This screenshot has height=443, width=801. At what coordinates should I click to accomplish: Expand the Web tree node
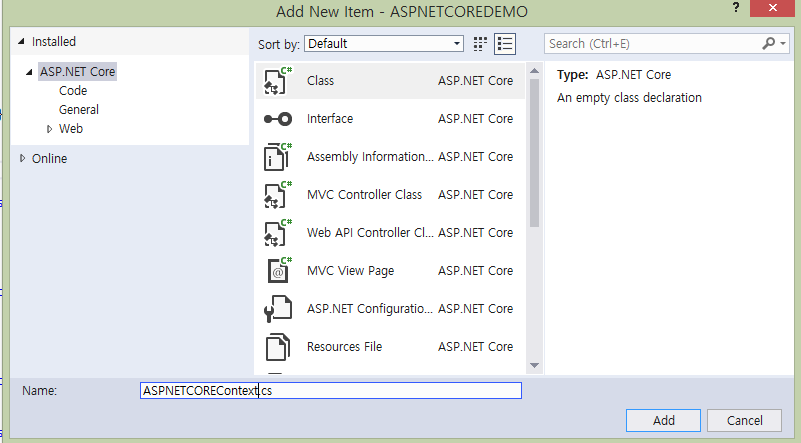(x=50, y=129)
